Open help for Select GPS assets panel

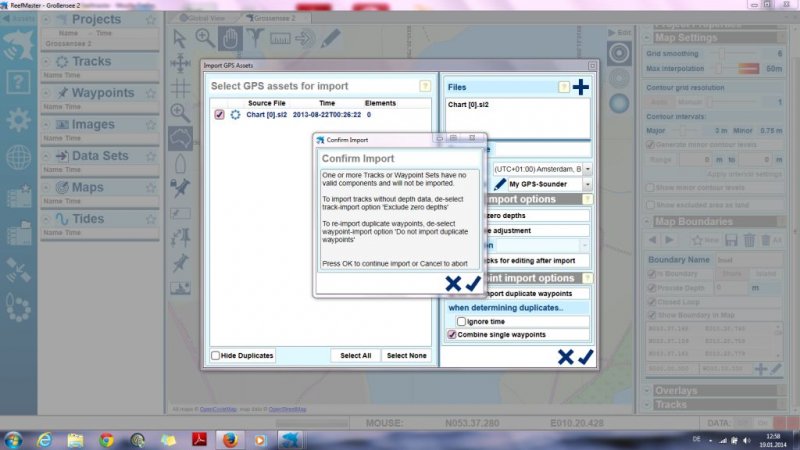425,87
